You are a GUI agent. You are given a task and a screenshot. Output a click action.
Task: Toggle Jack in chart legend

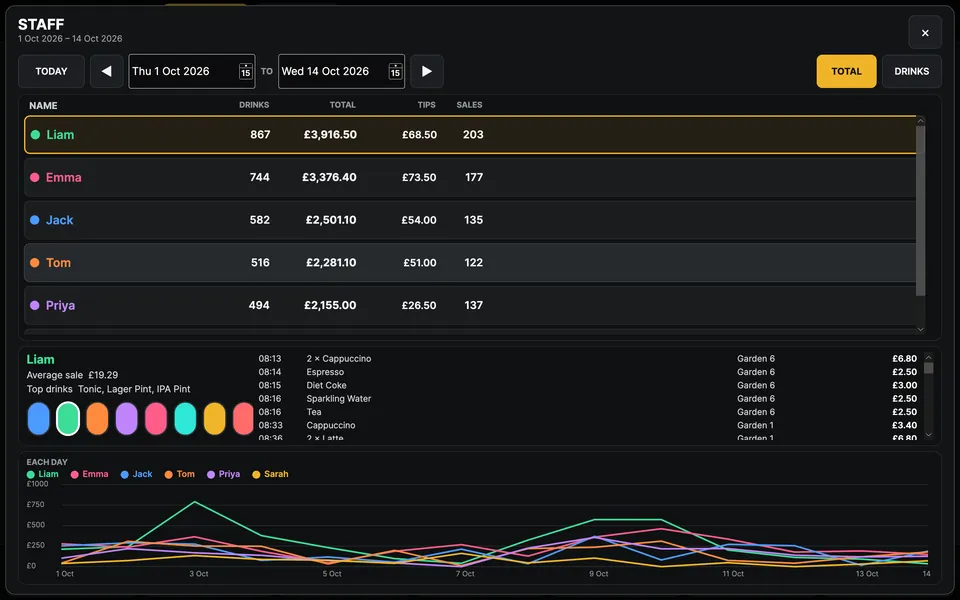coord(137,474)
